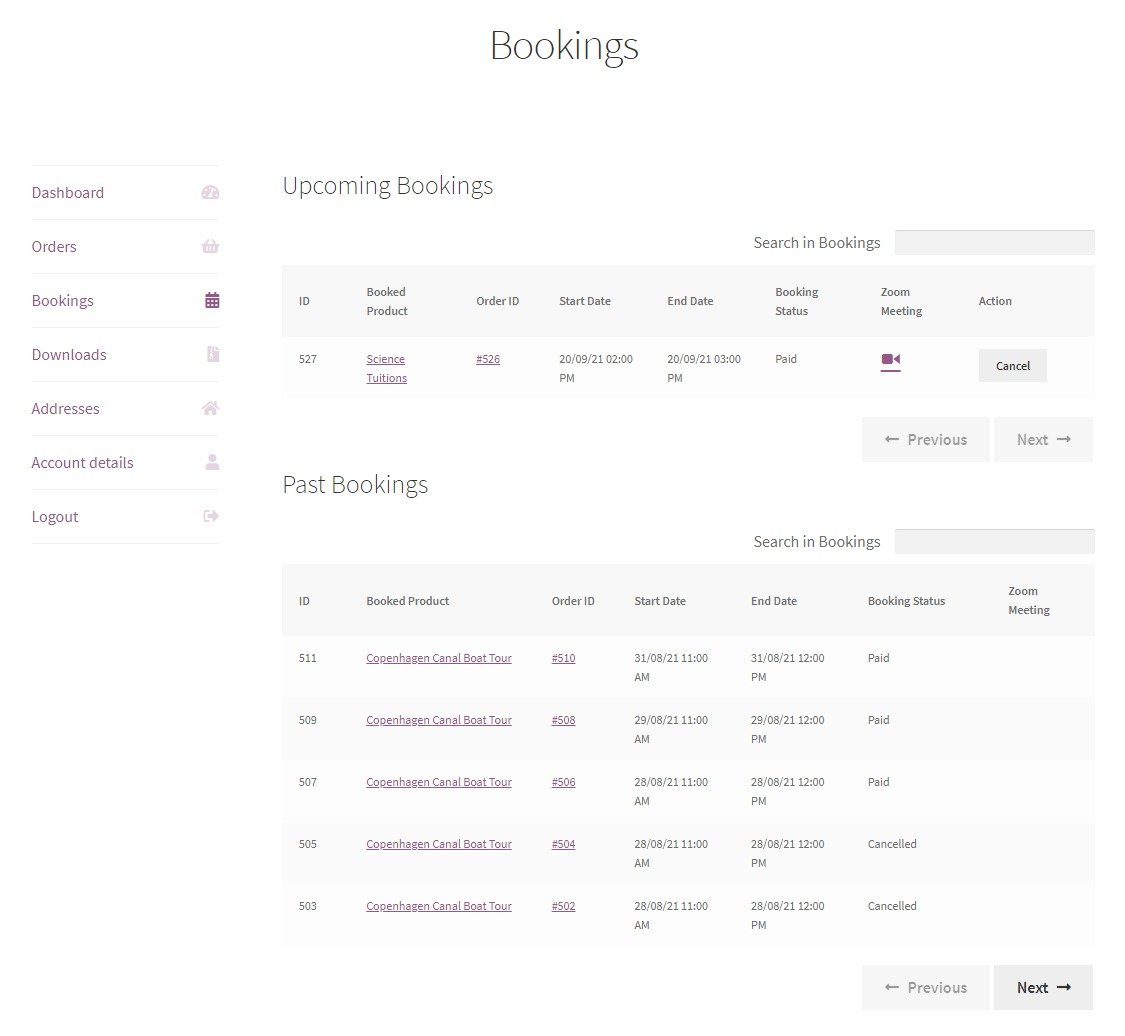Go to next page of Past Bookings
Viewport: 1125px width, 1036px height.
coord(1043,988)
